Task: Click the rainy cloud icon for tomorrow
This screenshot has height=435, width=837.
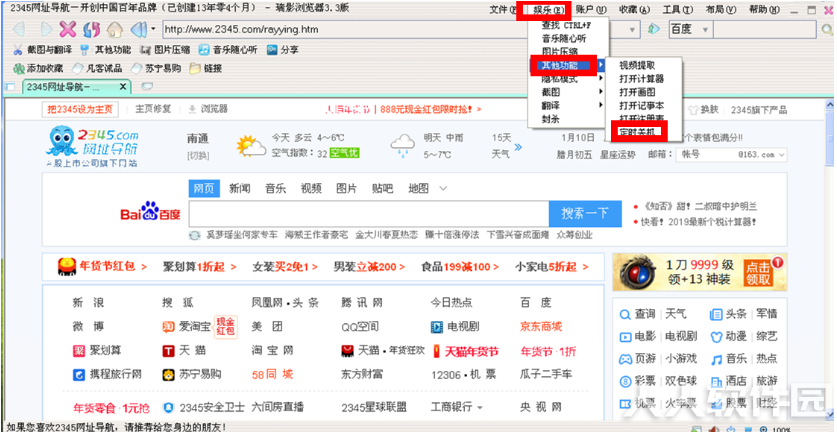Action: [402, 146]
